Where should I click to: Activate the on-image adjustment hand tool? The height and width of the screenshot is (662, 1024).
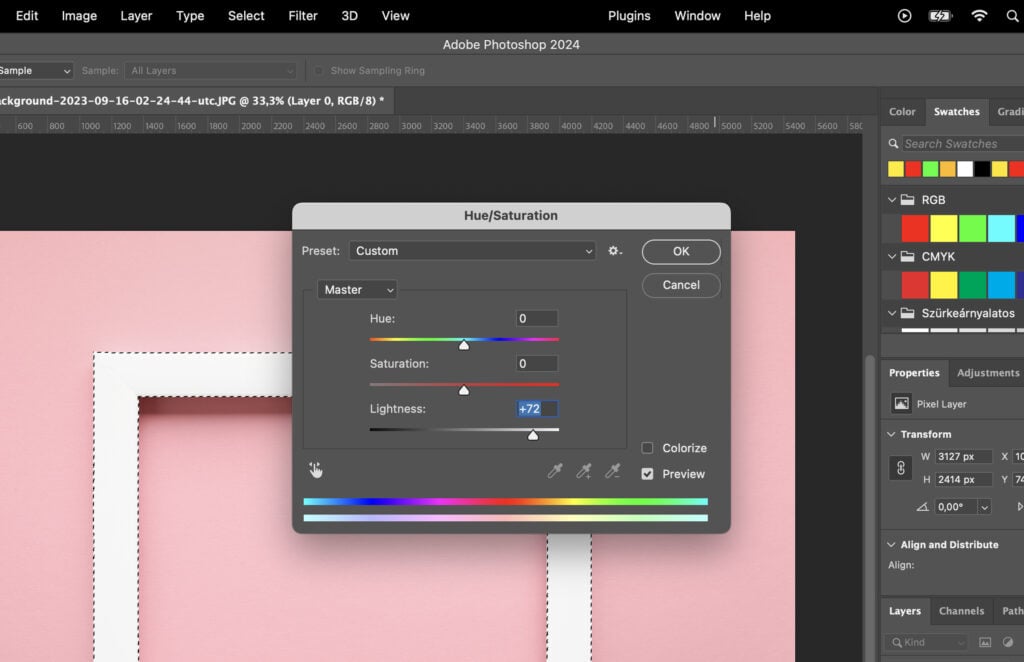tap(315, 469)
